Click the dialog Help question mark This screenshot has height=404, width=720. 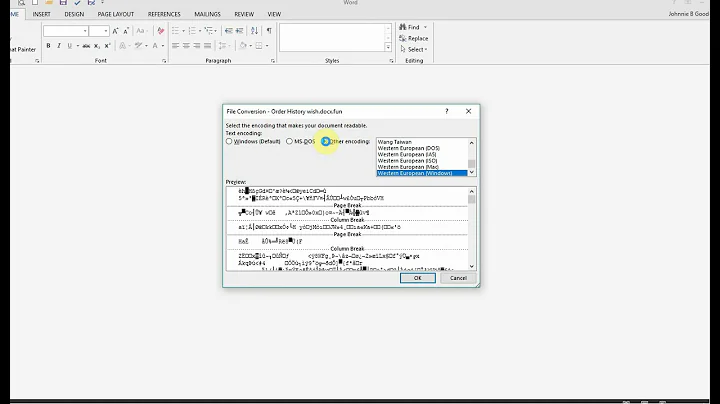point(446,111)
